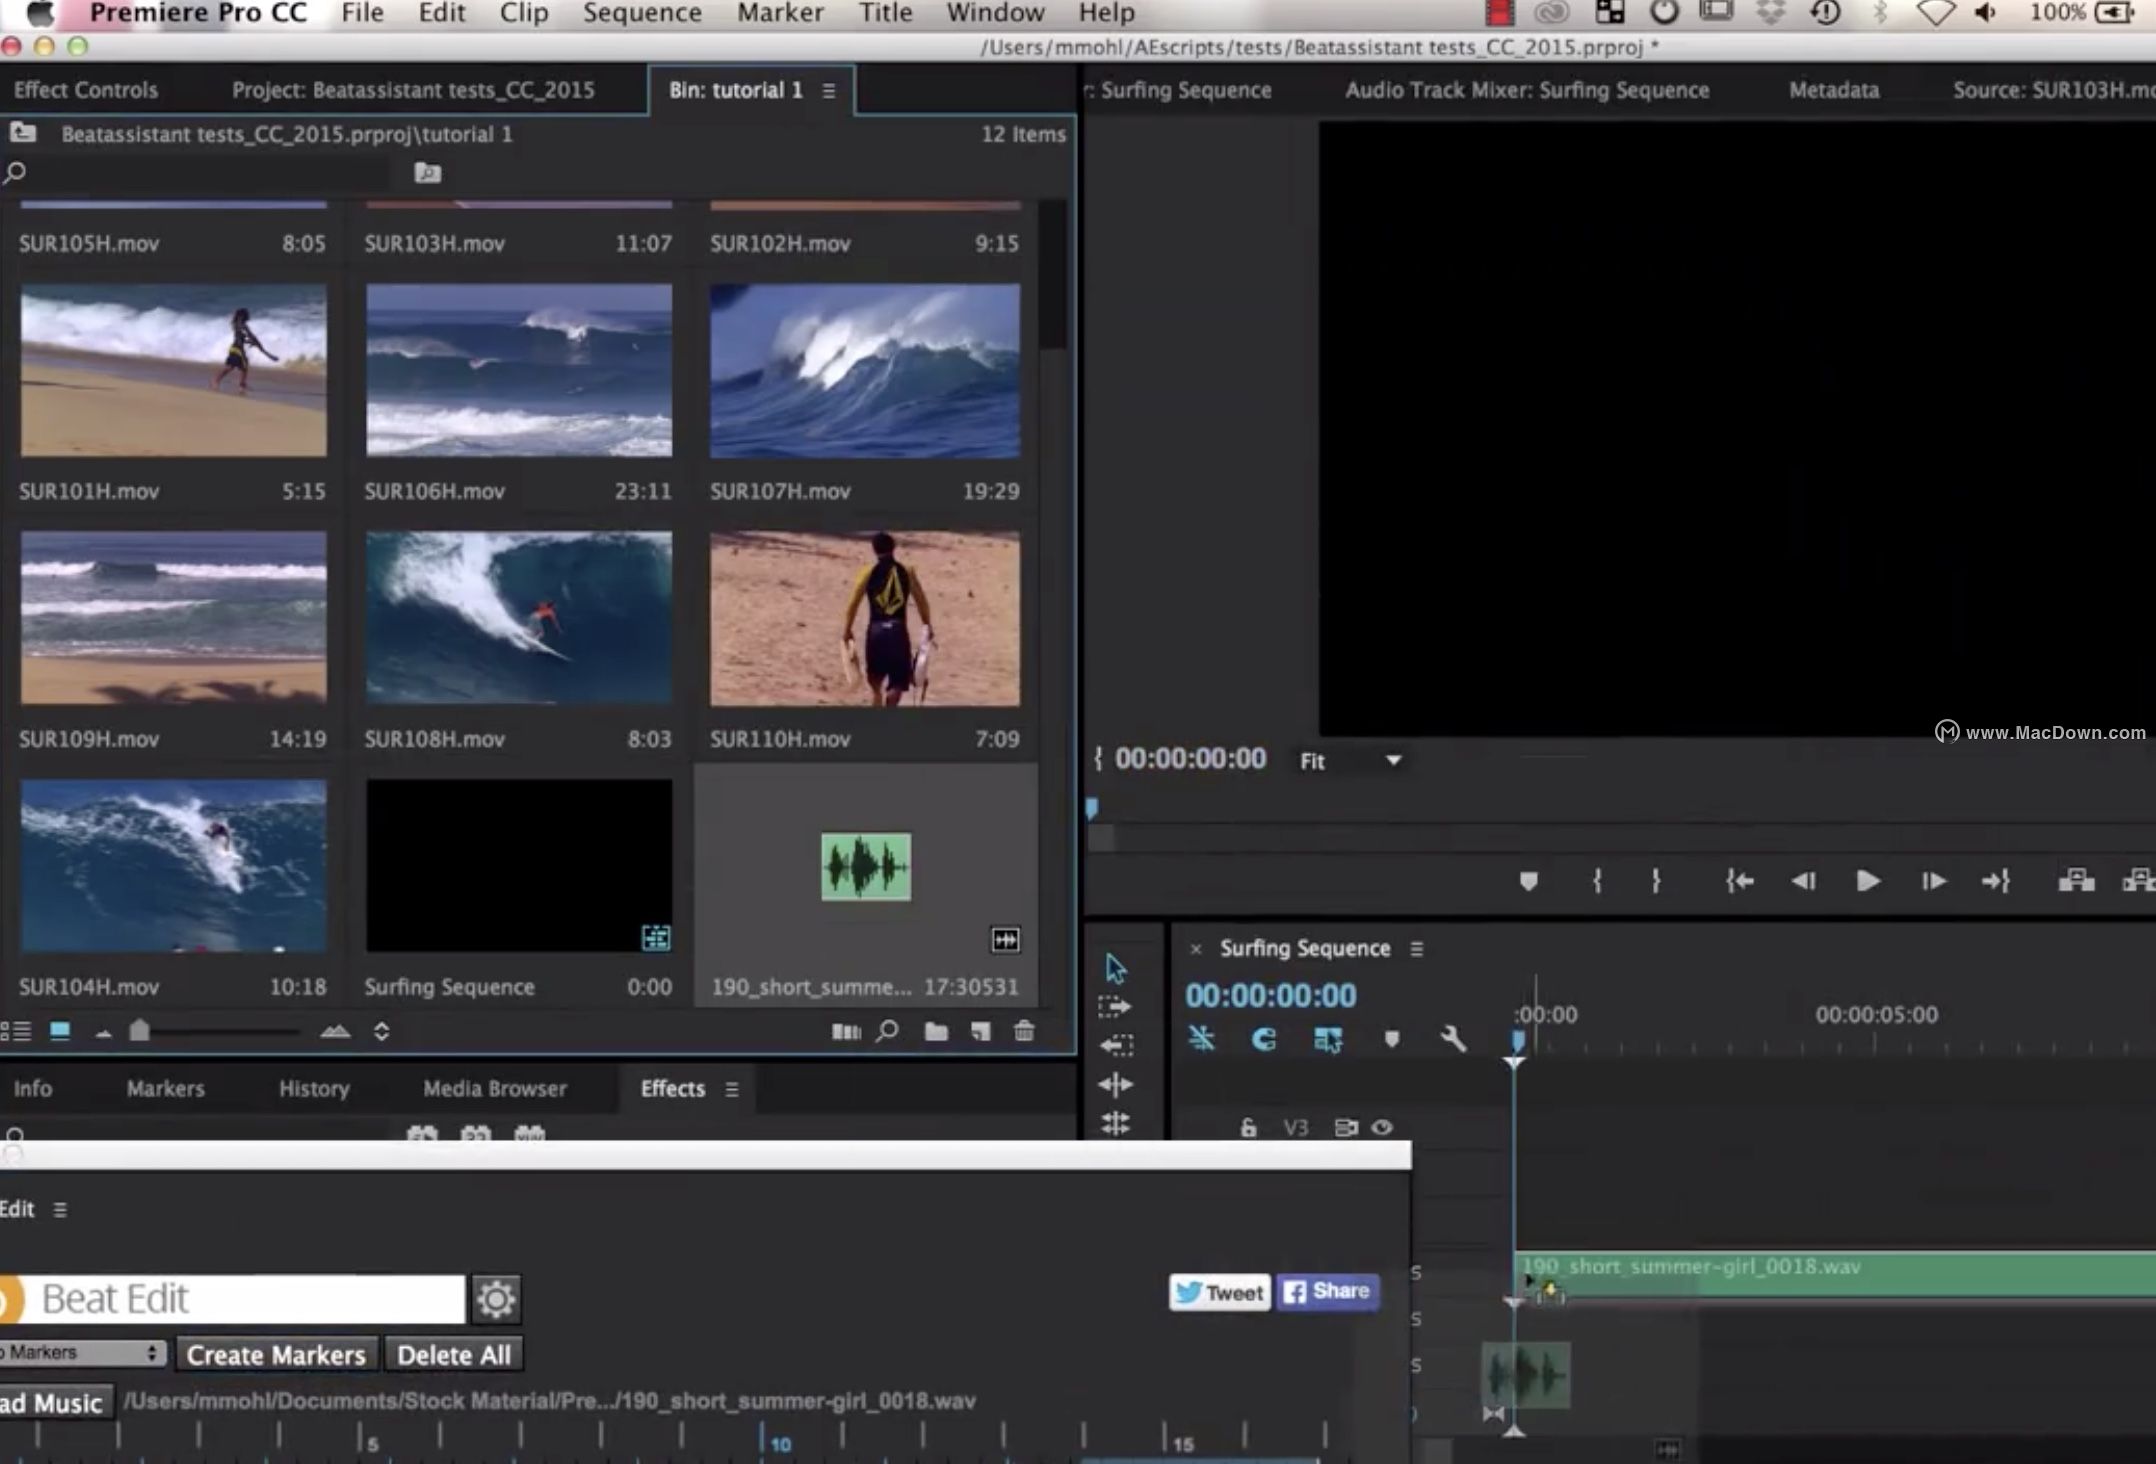
Task: Click the Delete All button
Action: [x=453, y=1355]
